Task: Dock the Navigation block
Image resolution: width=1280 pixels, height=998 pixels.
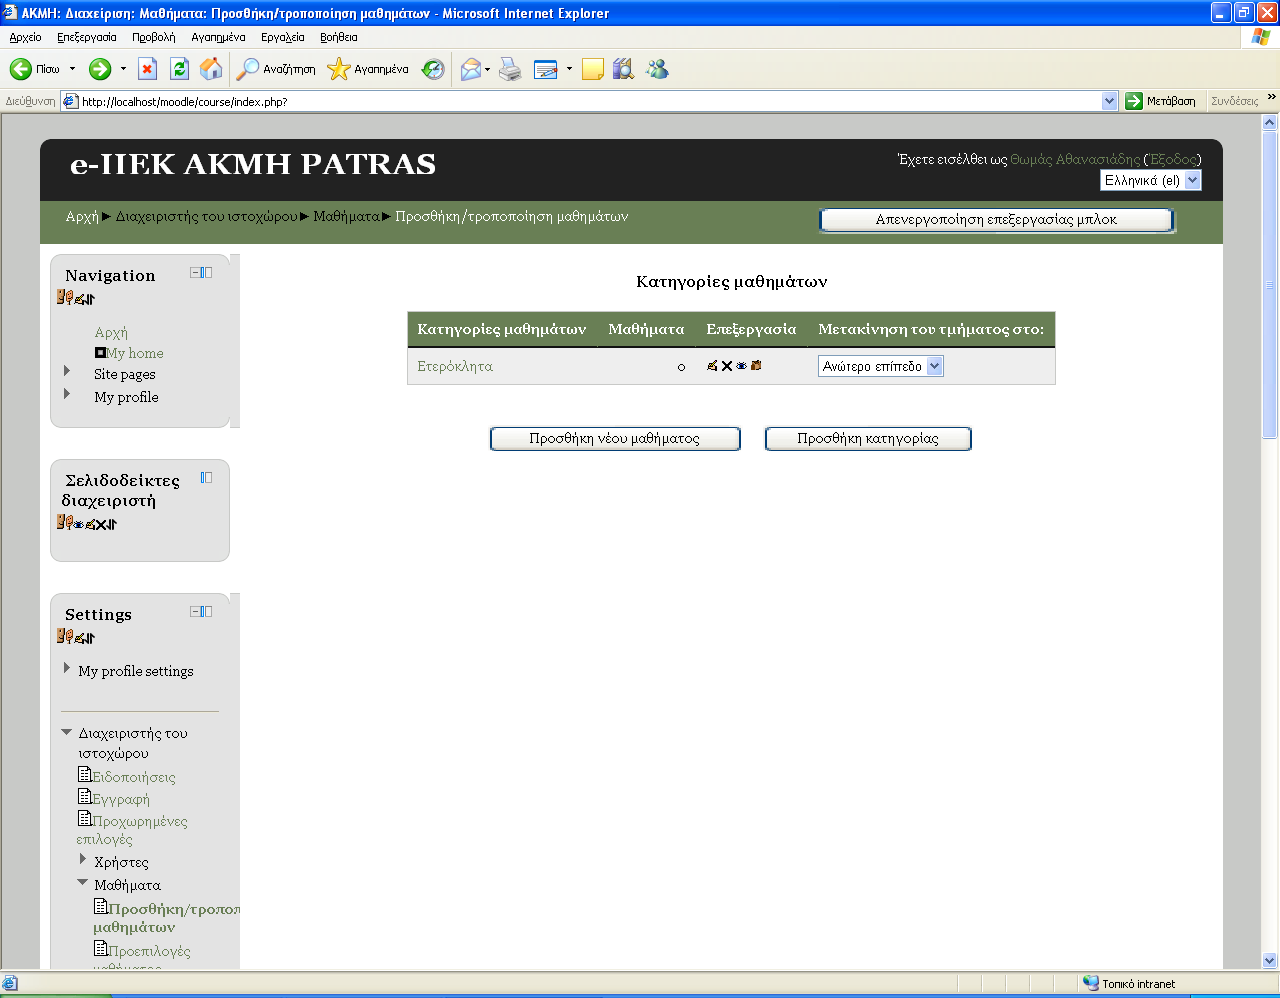Action: click(207, 272)
